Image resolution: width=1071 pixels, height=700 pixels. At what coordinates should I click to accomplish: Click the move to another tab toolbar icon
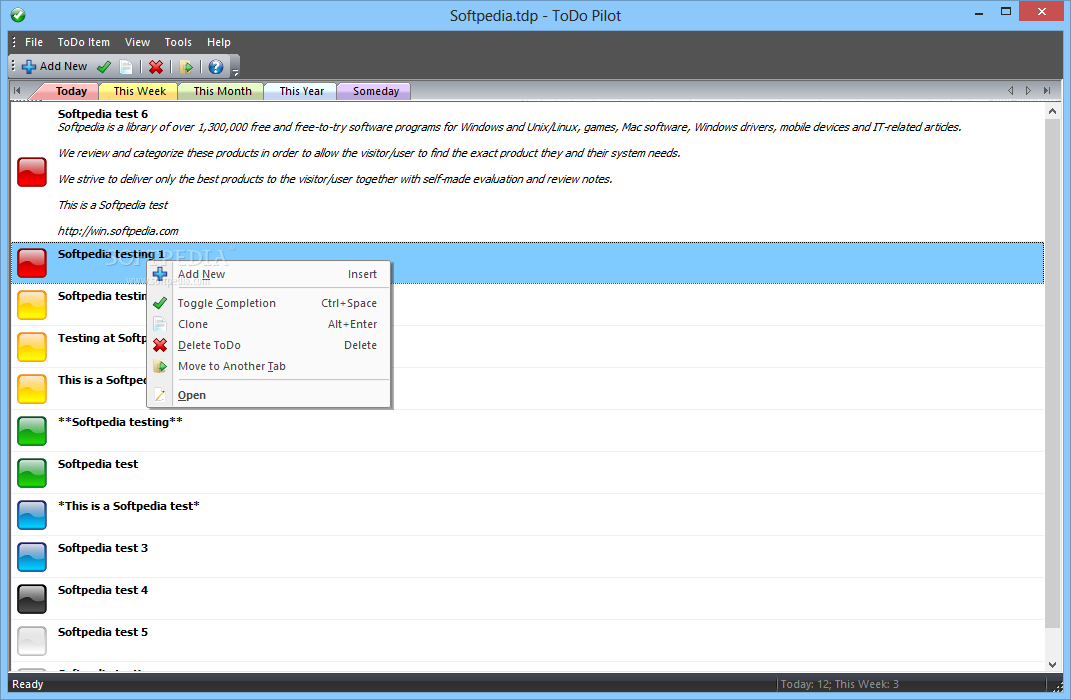(x=186, y=66)
